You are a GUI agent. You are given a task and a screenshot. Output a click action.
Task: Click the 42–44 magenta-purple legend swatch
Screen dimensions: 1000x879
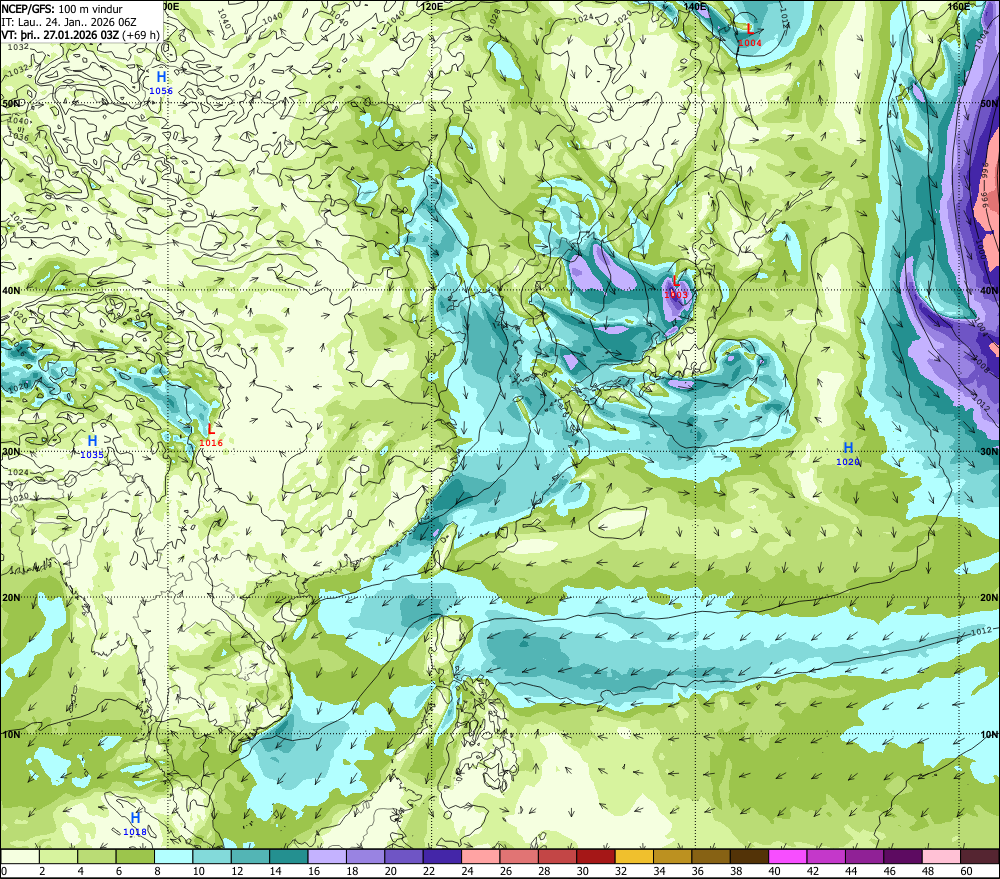[x=826, y=856]
